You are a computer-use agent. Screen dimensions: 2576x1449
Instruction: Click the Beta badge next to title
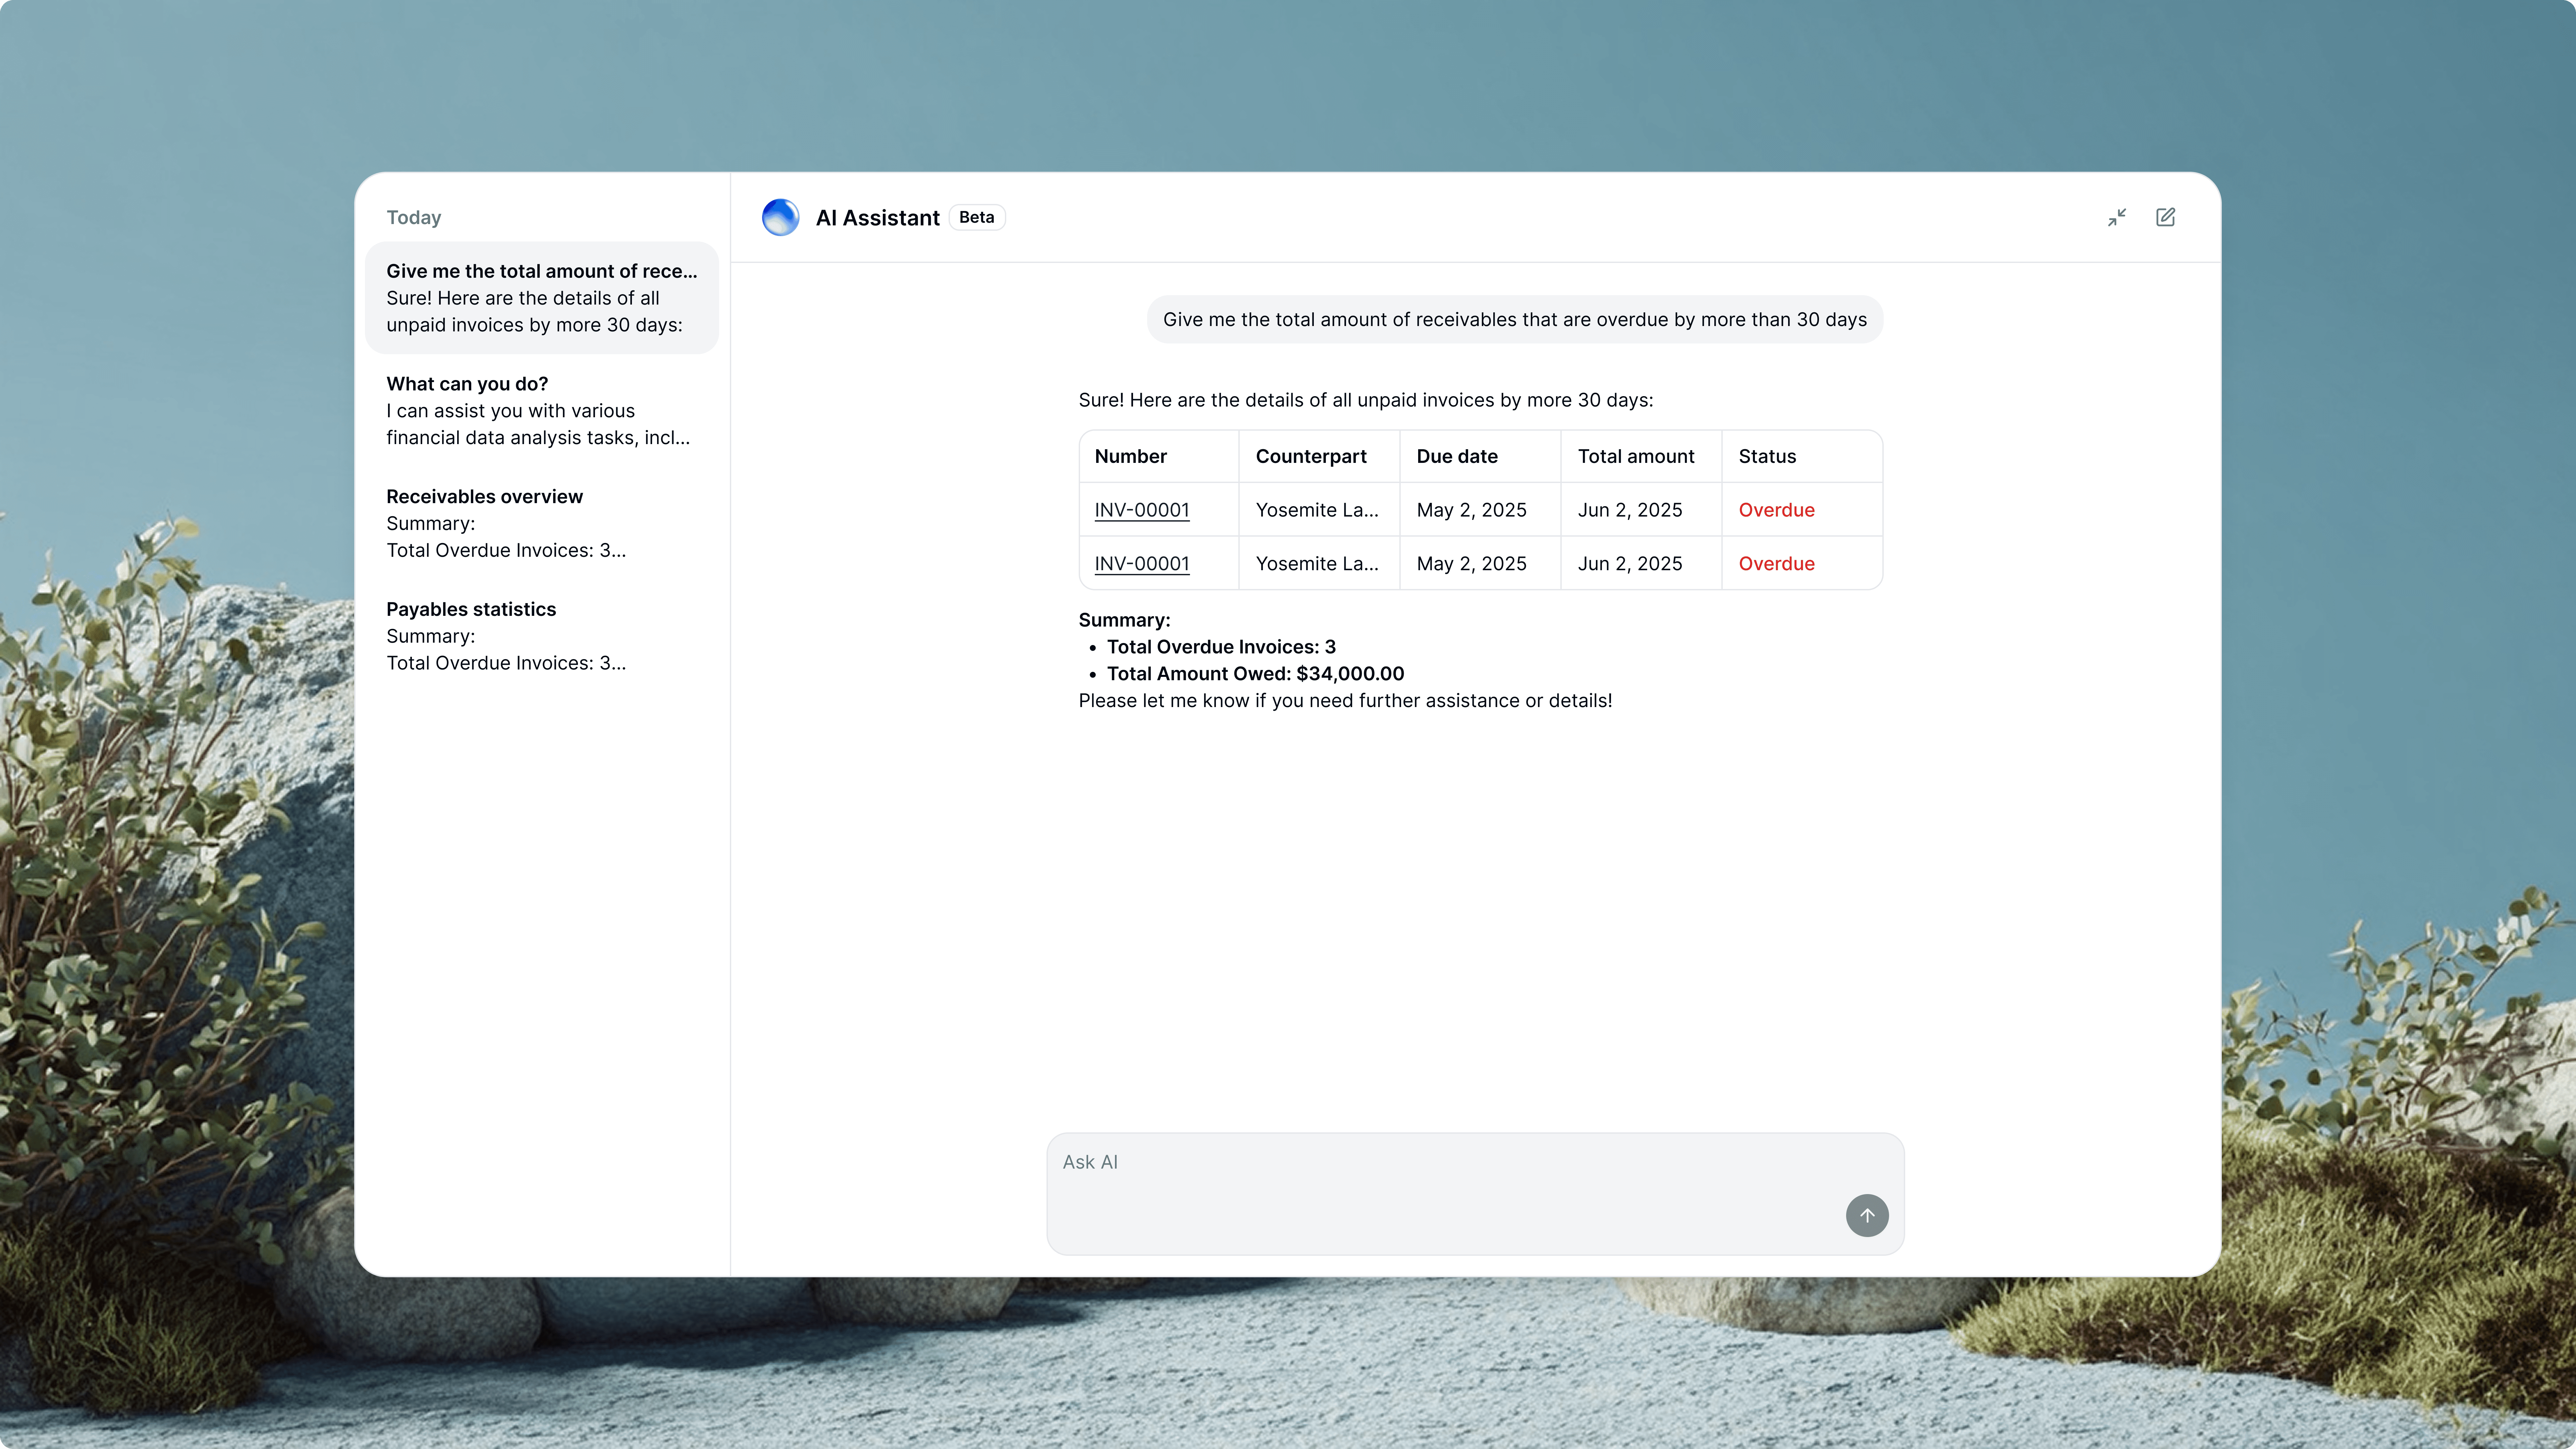[976, 217]
